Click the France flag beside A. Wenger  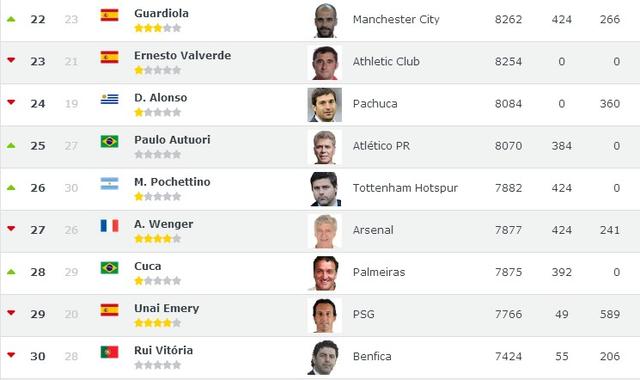(109, 225)
